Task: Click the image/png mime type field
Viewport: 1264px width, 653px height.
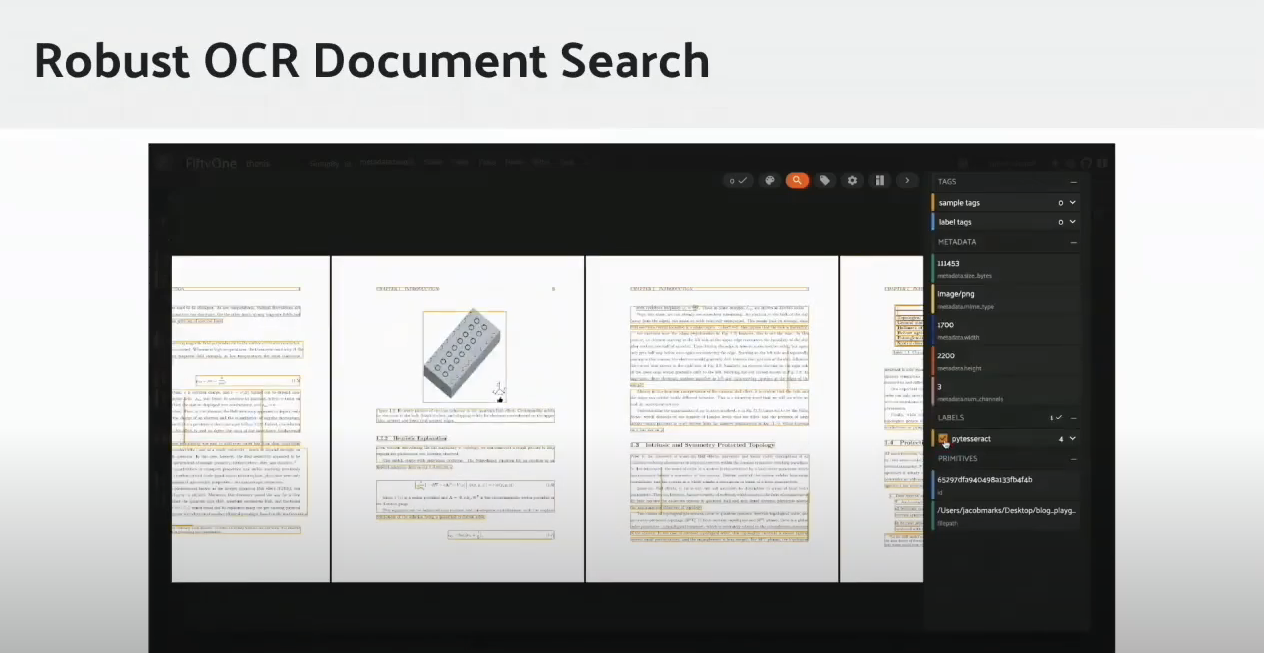Action: point(1005,298)
